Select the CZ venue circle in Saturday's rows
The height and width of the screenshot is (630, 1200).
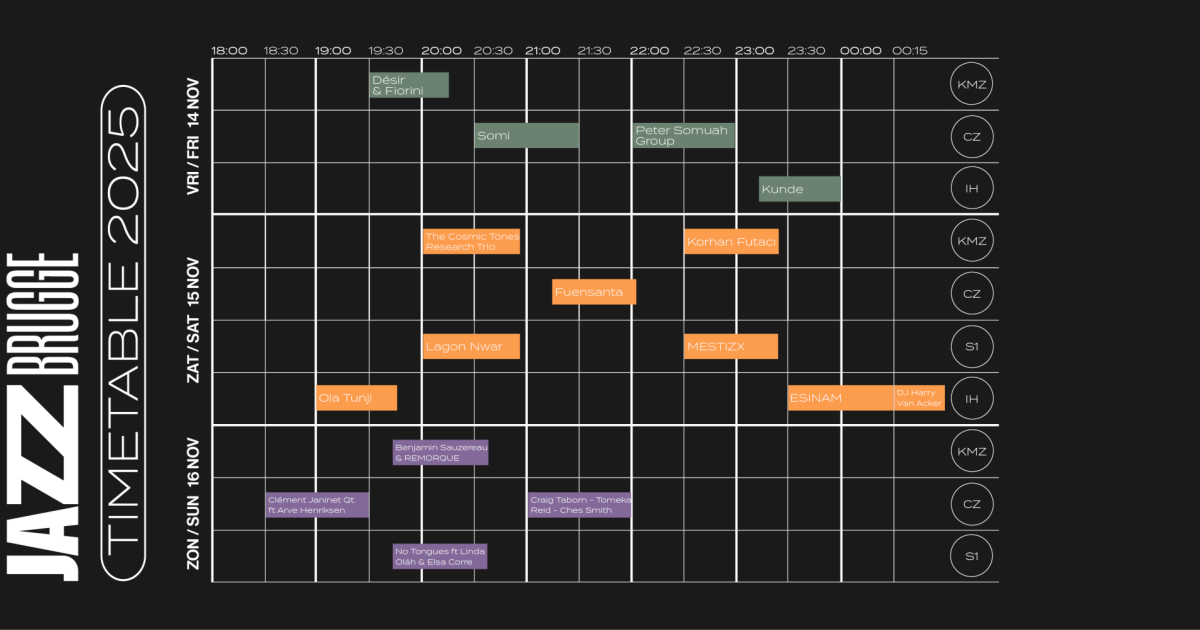coord(971,294)
